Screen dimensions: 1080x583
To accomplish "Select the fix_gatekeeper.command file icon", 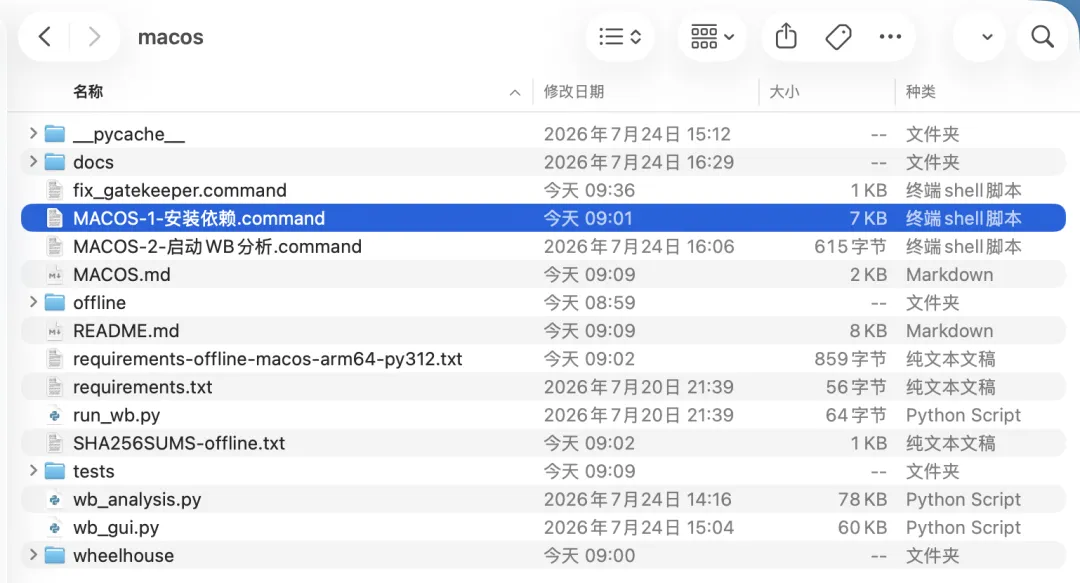I will pos(54,190).
